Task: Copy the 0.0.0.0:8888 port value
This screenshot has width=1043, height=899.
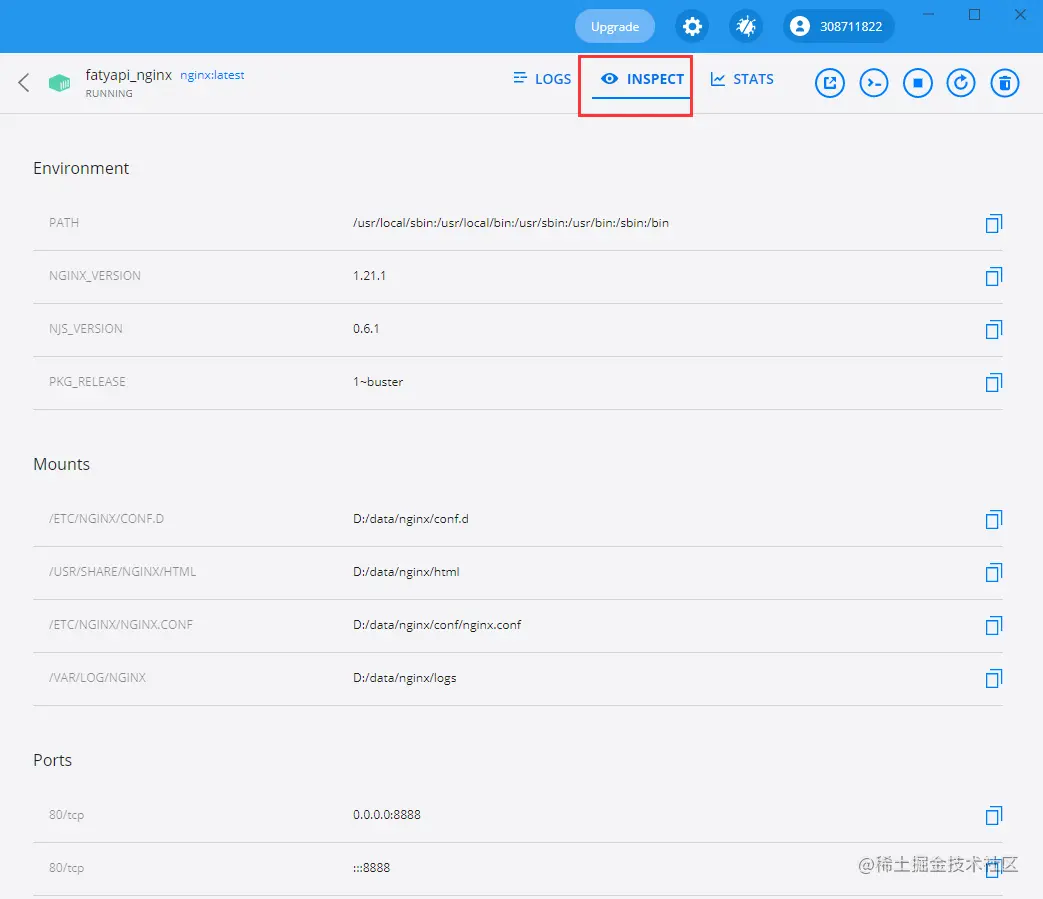Action: [994, 815]
